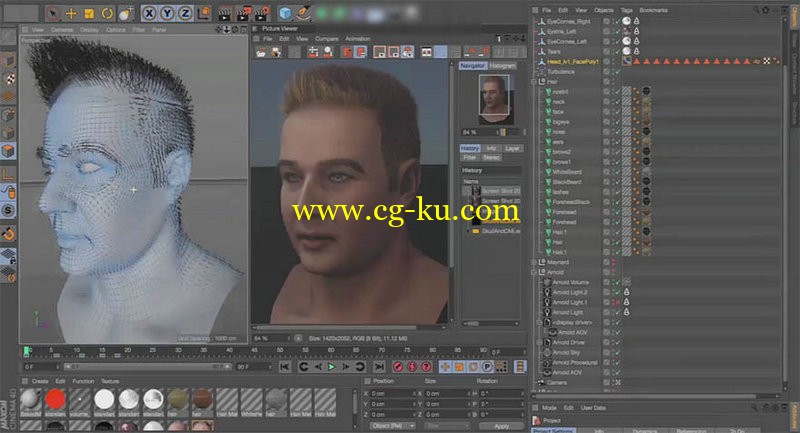Toggle the Z axis lock
Image resolution: width=800 pixels, height=433 pixels.
click(x=185, y=14)
